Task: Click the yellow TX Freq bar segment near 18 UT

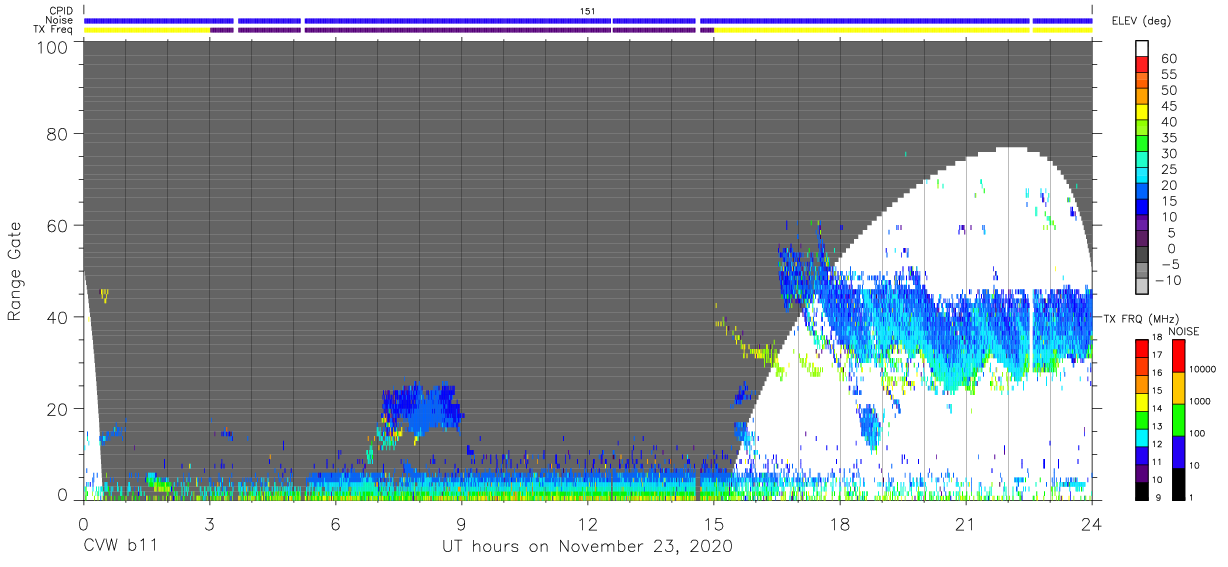Action: (872, 30)
